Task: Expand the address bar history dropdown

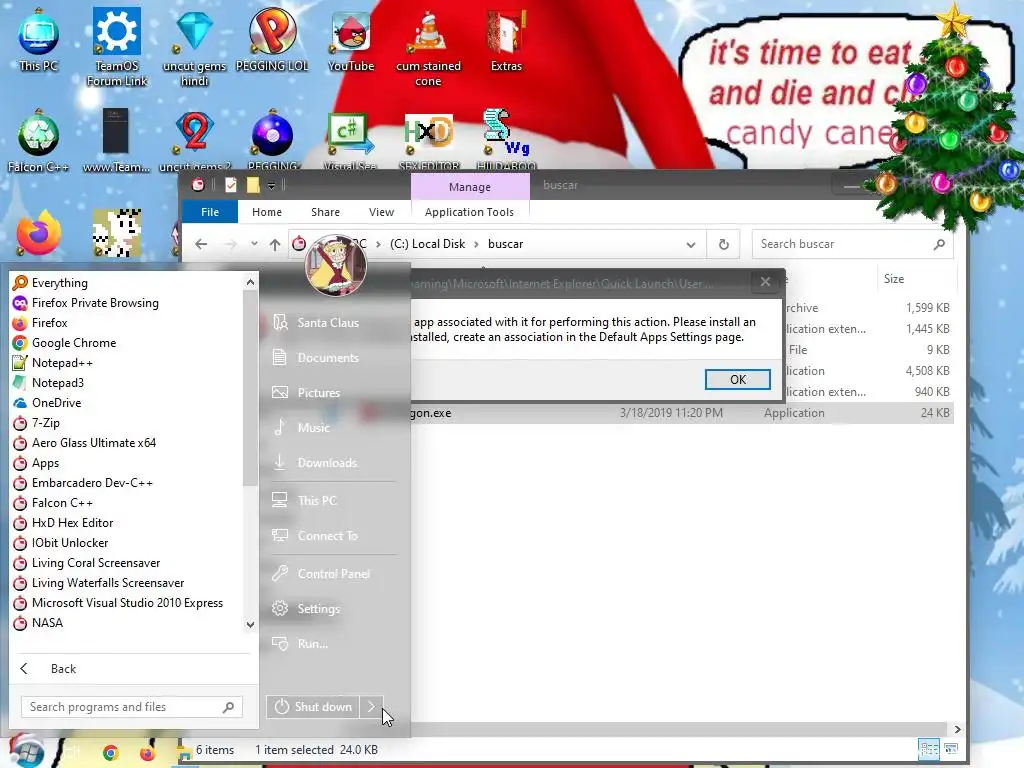Action: coord(691,244)
